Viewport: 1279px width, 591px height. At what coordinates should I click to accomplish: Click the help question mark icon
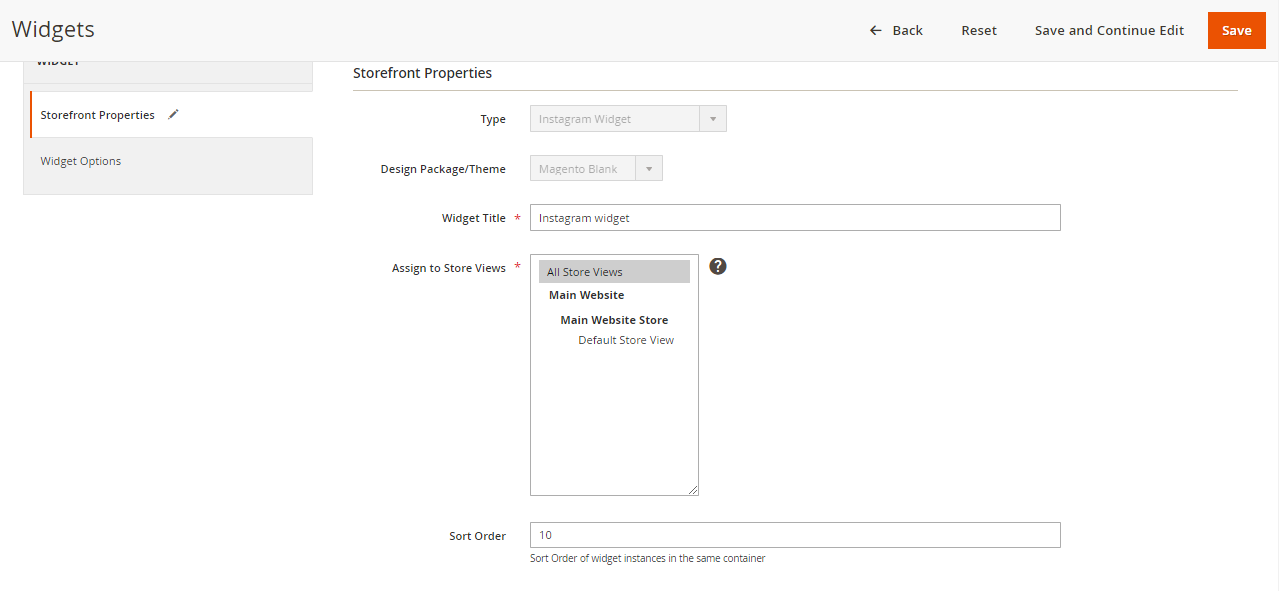pyautogui.click(x=717, y=266)
